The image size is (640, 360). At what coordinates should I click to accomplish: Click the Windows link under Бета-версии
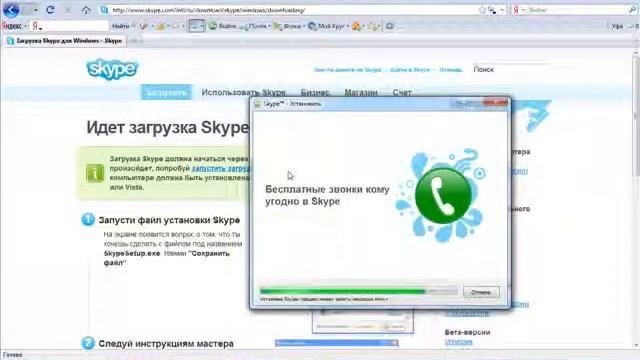click(x=458, y=342)
